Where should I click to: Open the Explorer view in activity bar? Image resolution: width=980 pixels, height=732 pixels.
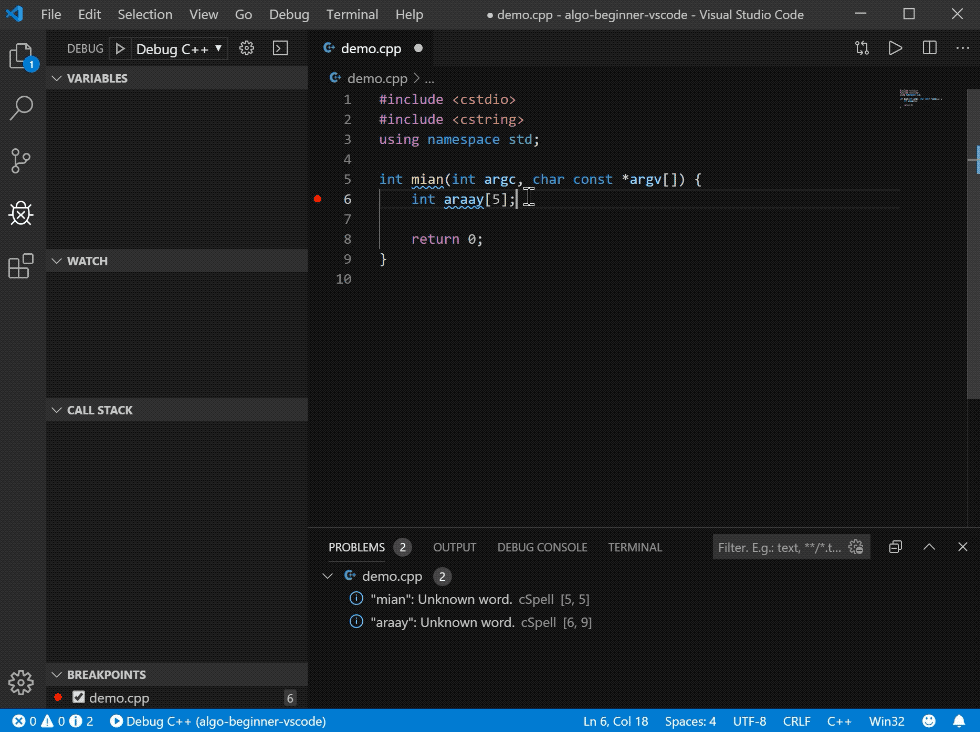pyautogui.click(x=21, y=57)
